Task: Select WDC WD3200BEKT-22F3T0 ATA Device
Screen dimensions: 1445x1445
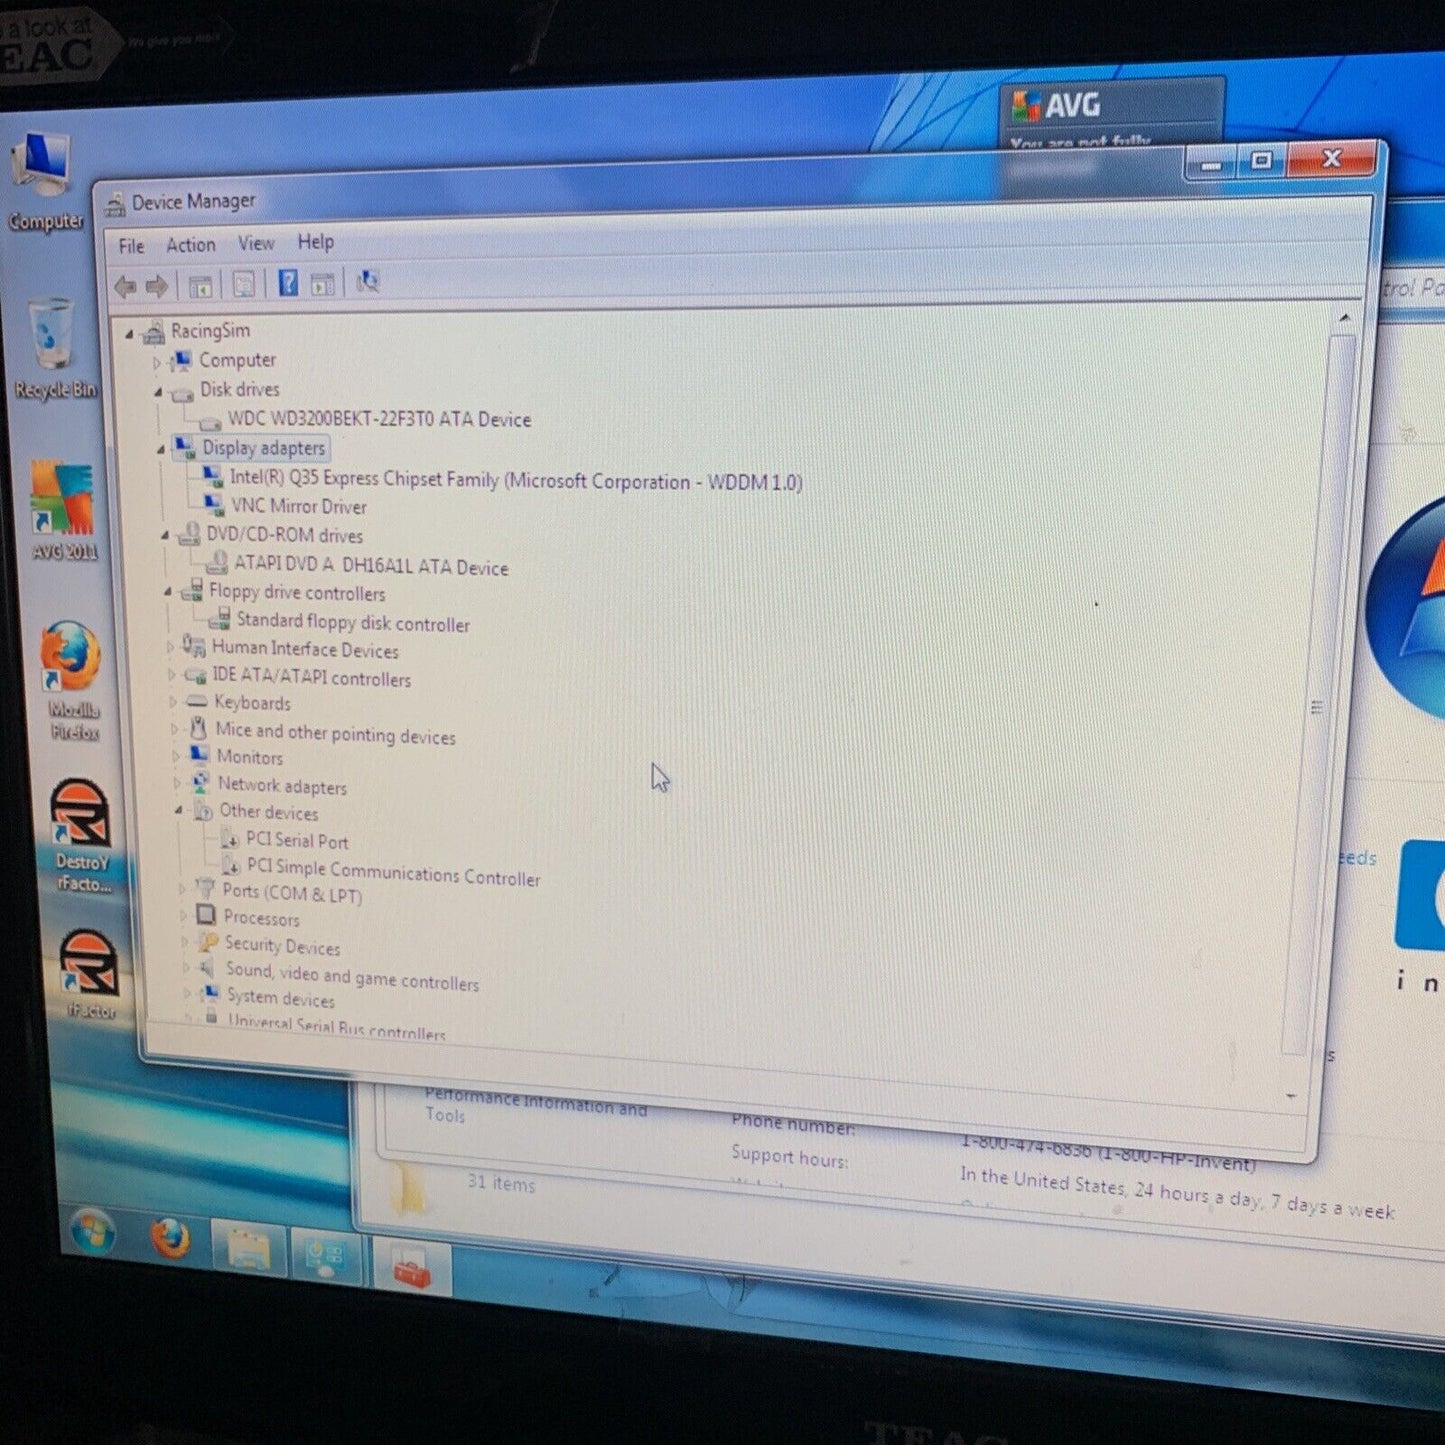Action: (379, 419)
